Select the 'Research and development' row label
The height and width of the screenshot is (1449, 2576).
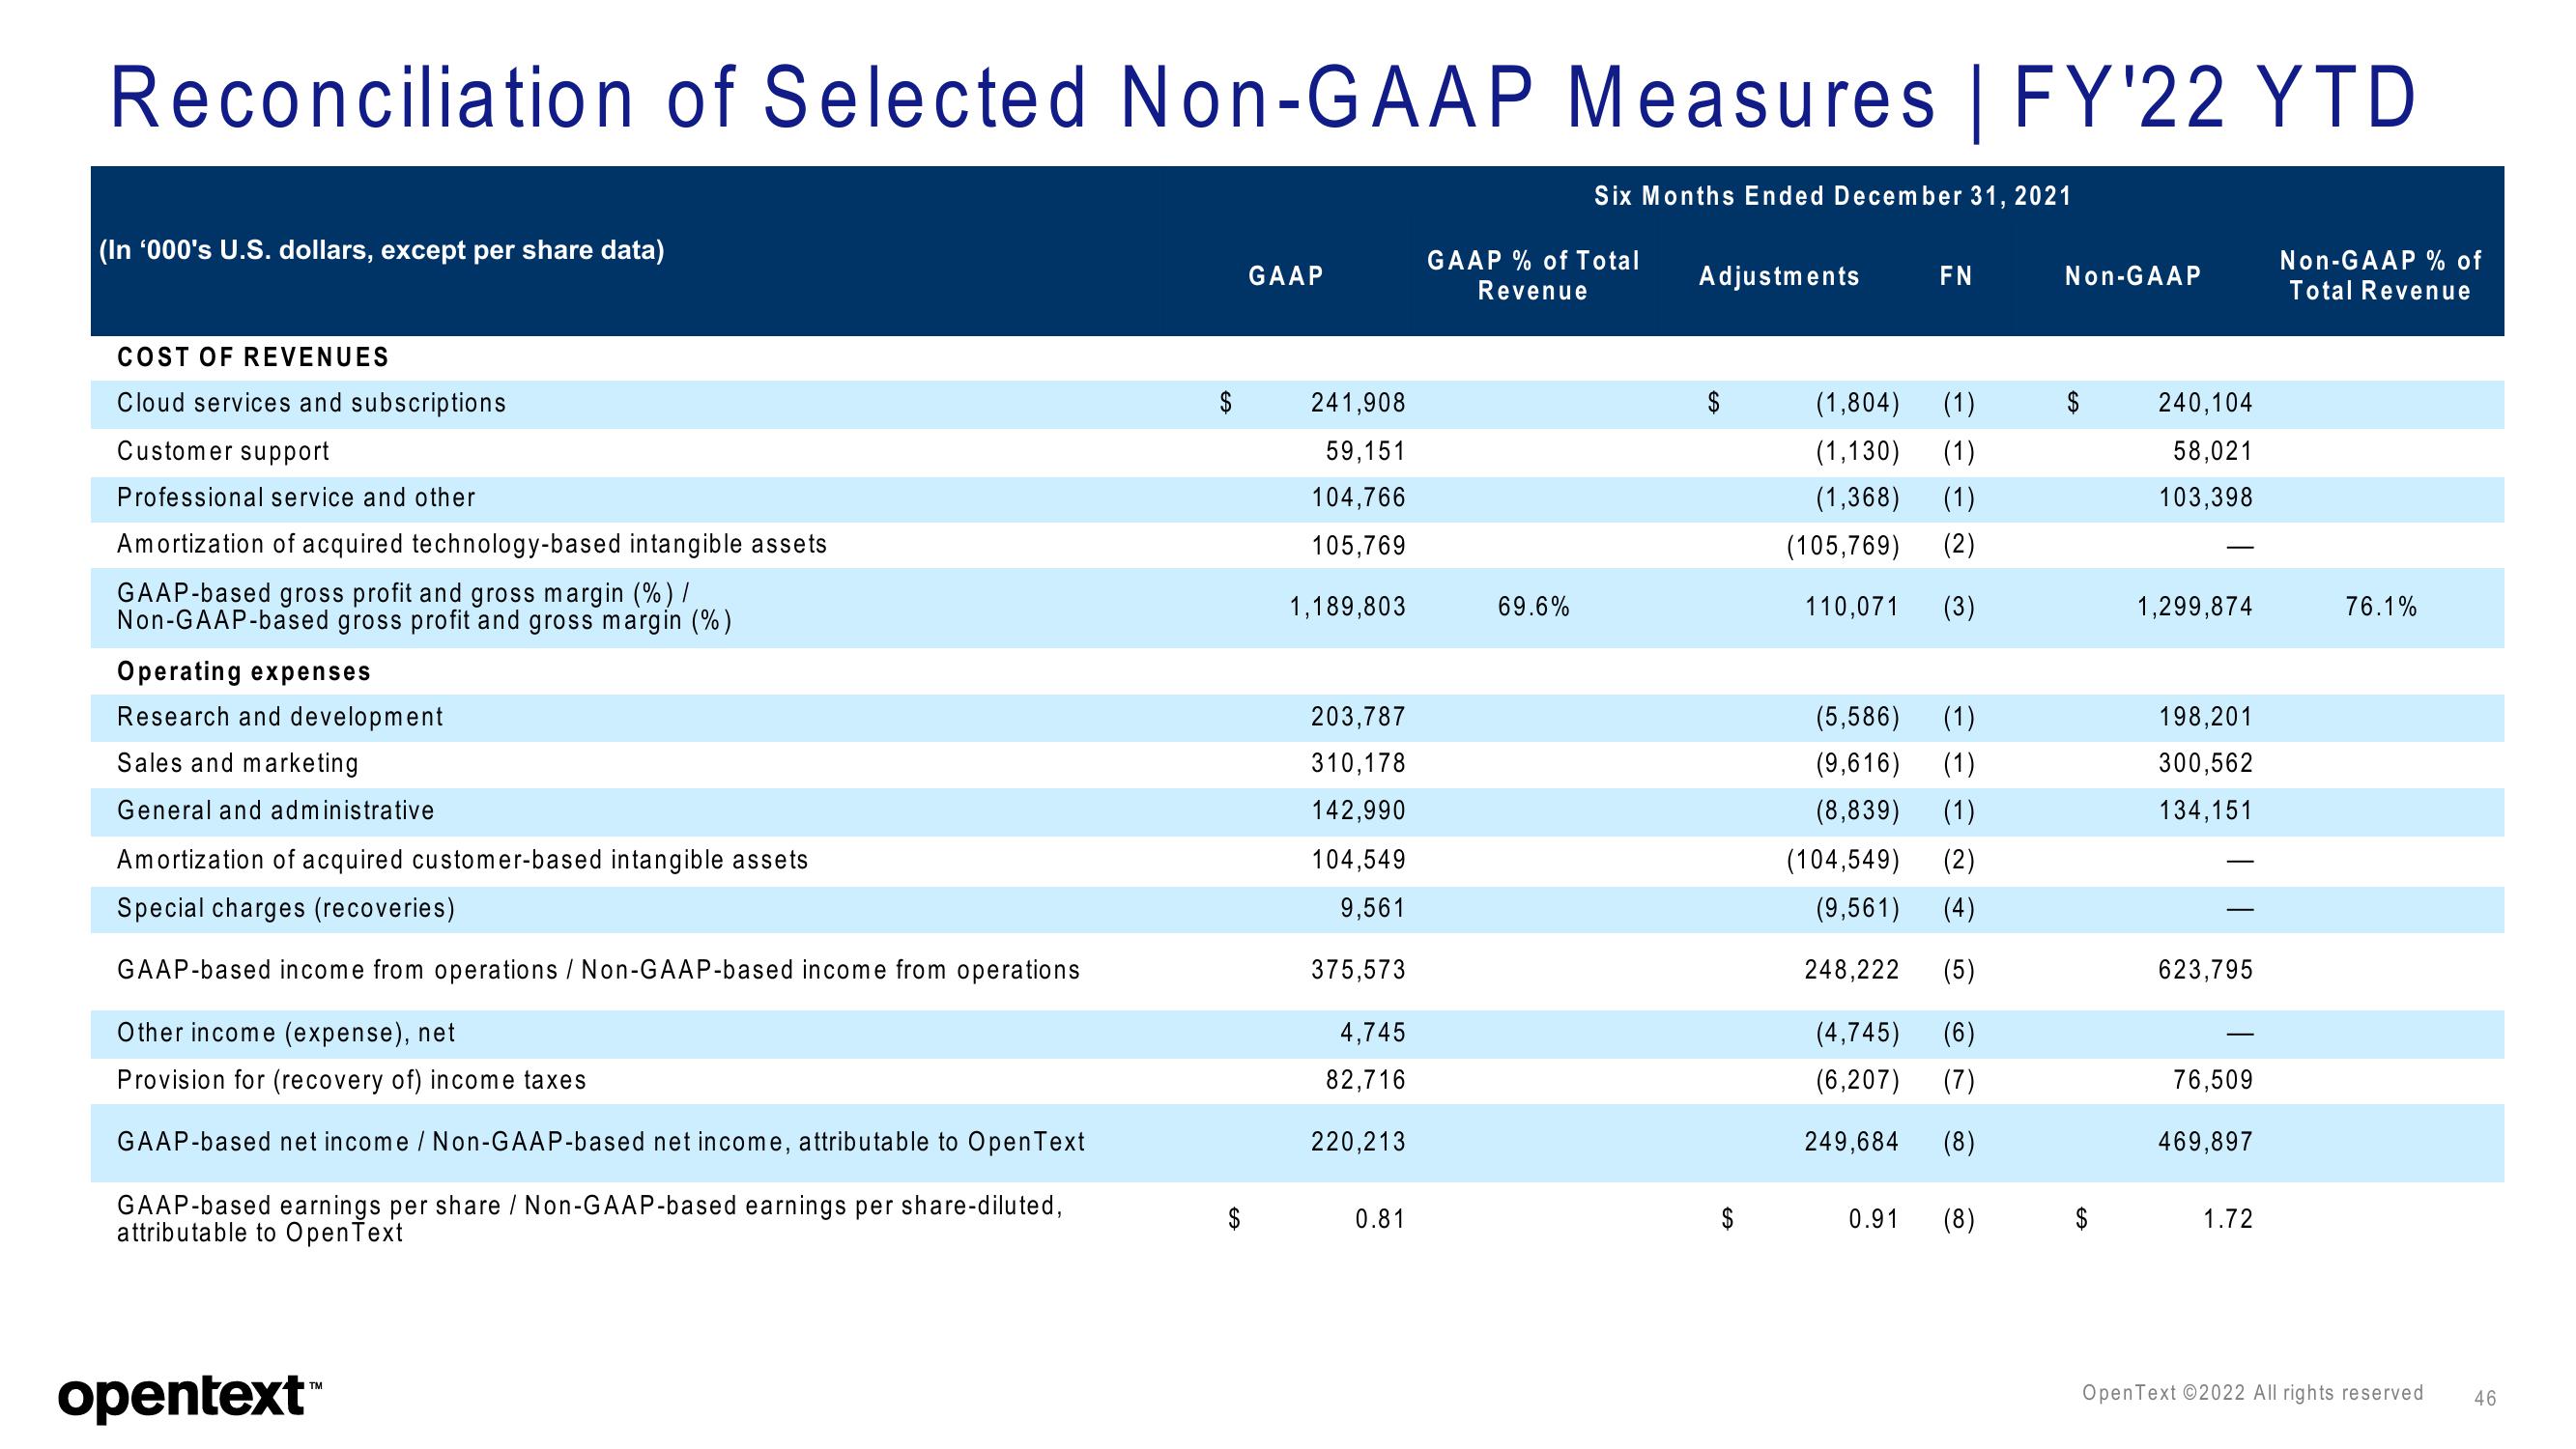coord(280,717)
